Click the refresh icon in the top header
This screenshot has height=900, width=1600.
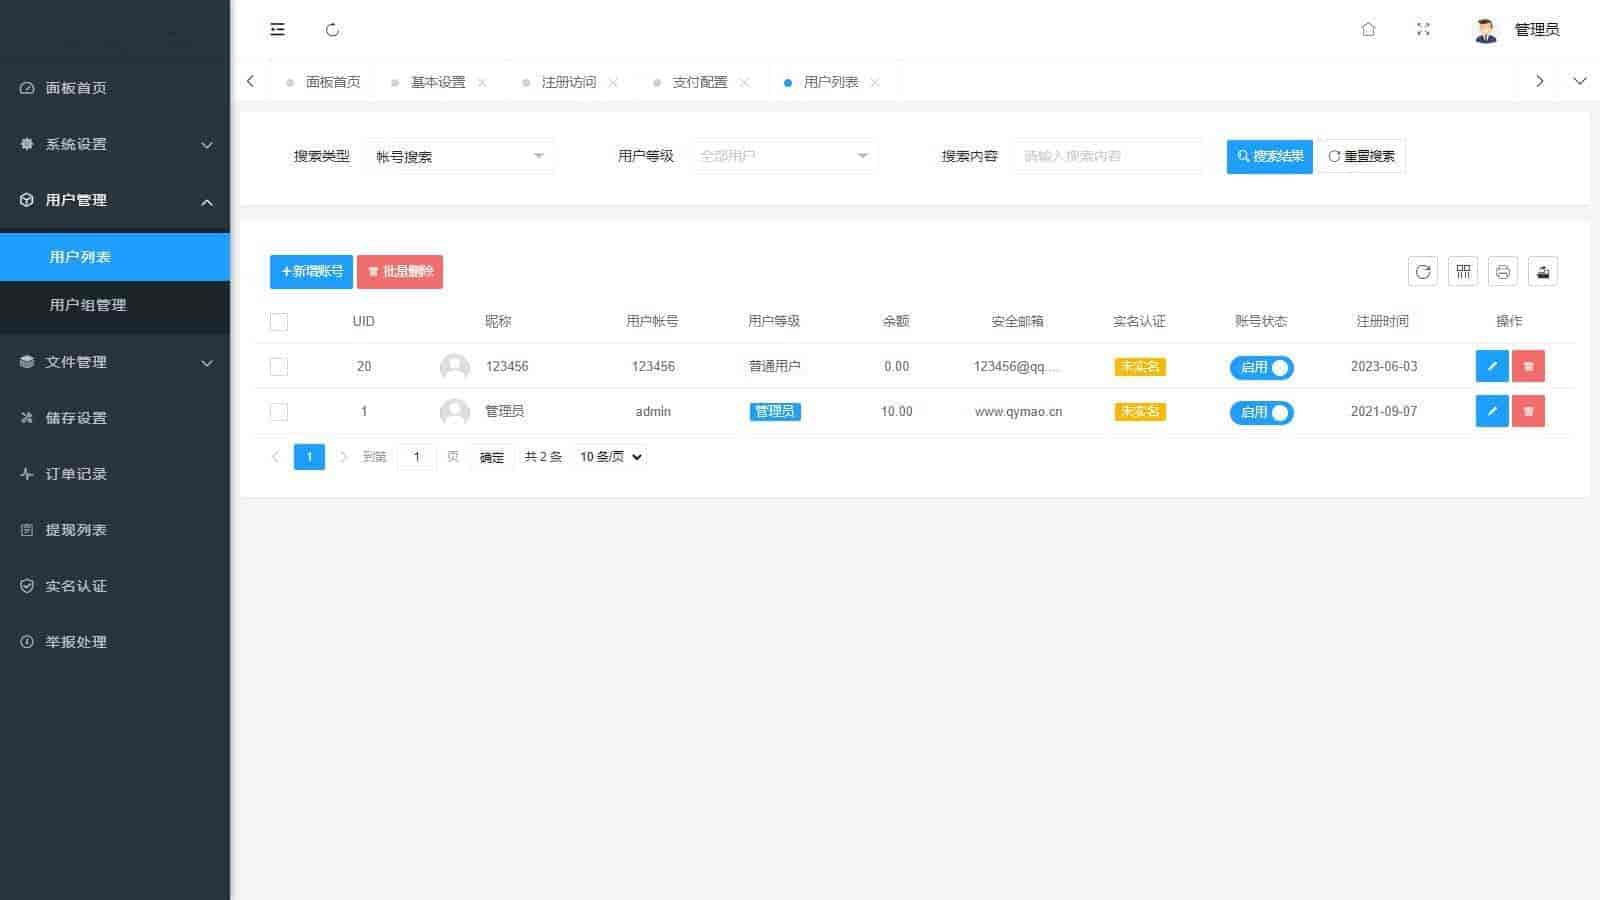click(333, 30)
